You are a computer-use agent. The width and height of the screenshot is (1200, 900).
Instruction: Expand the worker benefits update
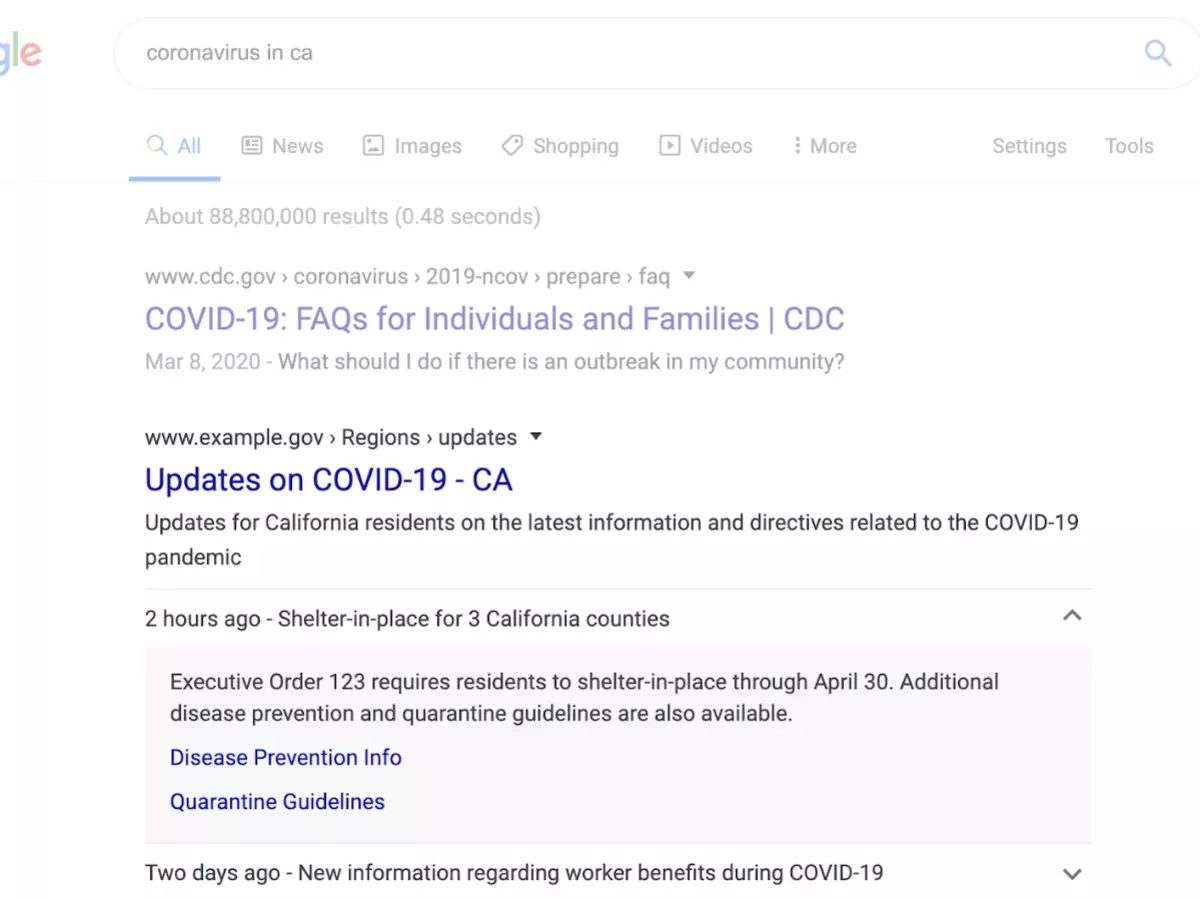tap(1072, 872)
